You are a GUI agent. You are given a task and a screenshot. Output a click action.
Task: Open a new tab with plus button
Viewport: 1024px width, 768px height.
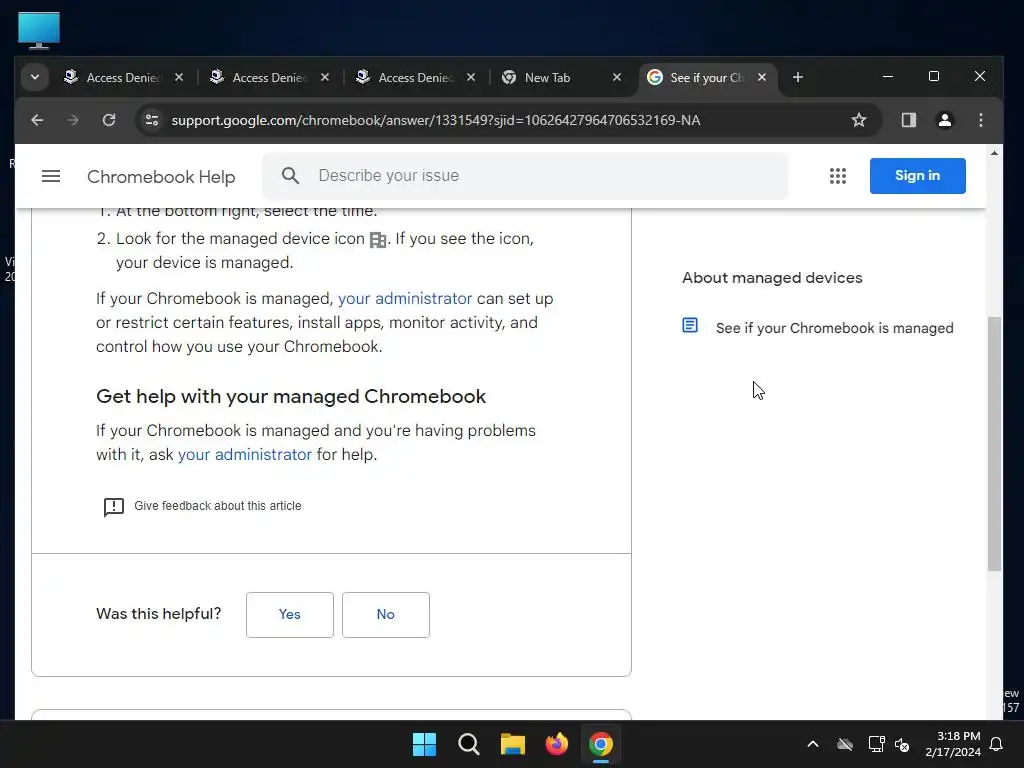(x=797, y=77)
